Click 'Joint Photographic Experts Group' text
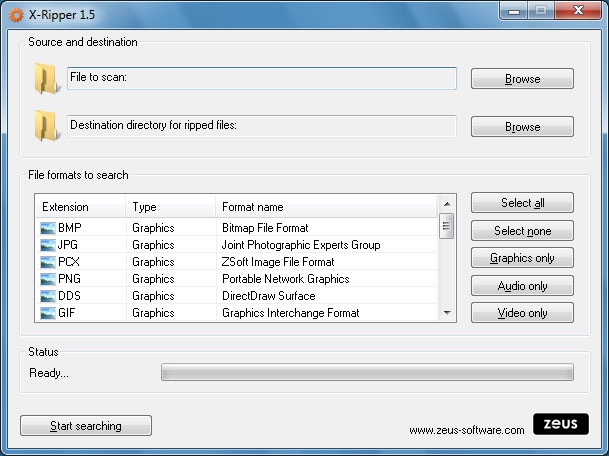This screenshot has height=456, width=609. point(301,245)
